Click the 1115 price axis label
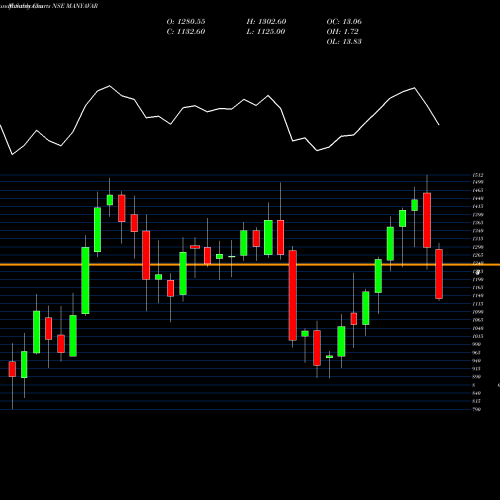This screenshot has height=500, width=500. click(478, 304)
